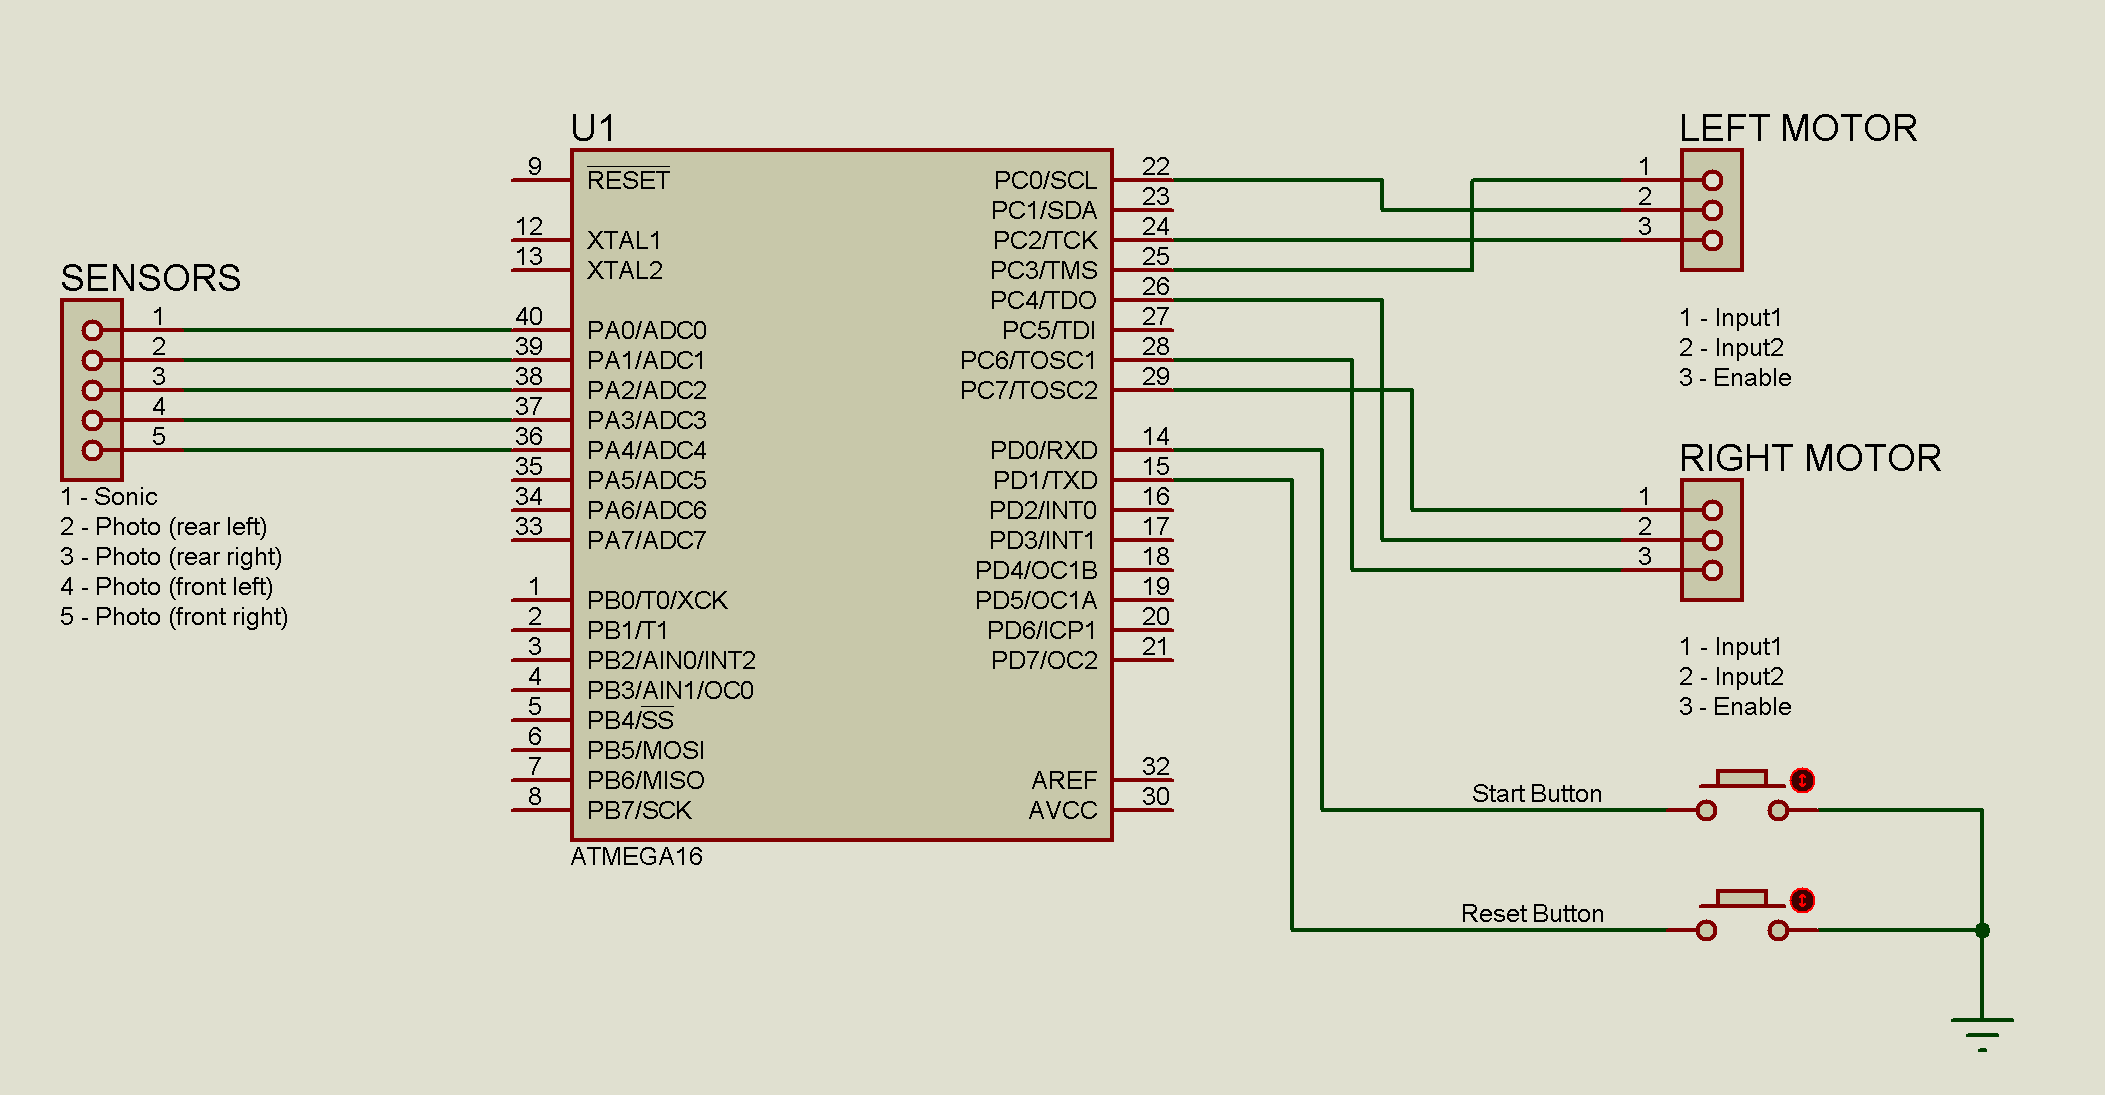Image resolution: width=2105 pixels, height=1095 pixels.
Task: Click the PB7/SCK pin label
Action: click(639, 810)
